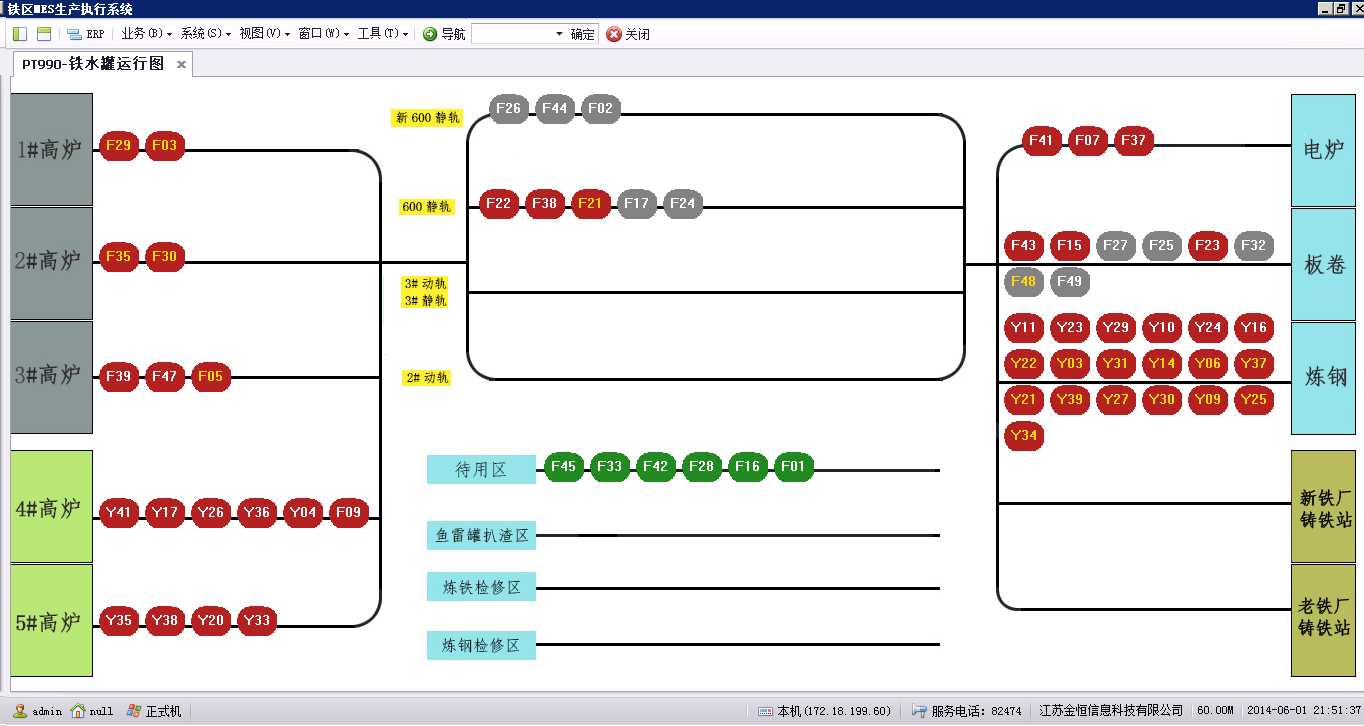The height and width of the screenshot is (726, 1364).
Task: Click the 本机 IP address status entry
Action: click(x=824, y=711)
